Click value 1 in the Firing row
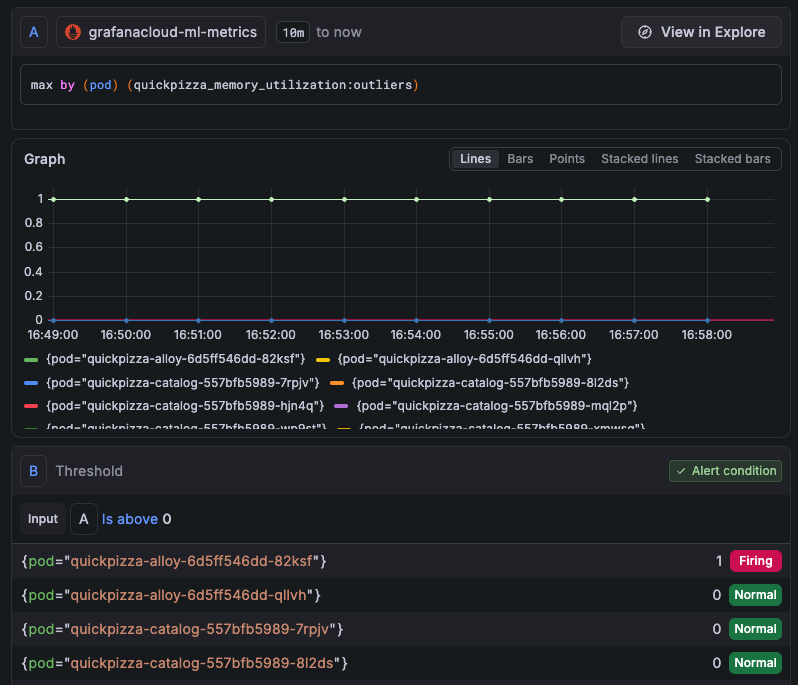This screenshot has width=798, height=685. 719,561
